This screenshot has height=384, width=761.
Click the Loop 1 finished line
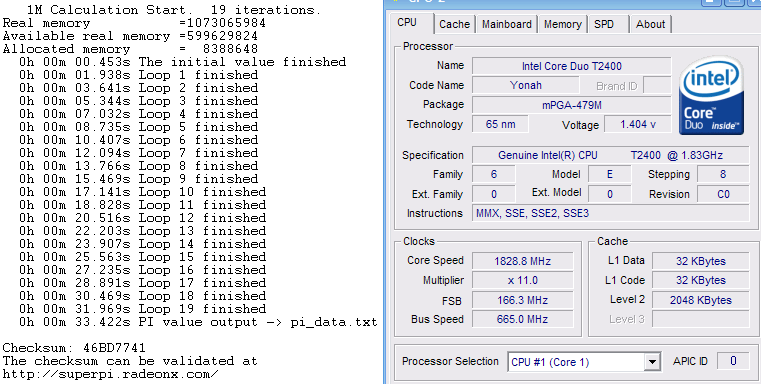click(138, 75)
